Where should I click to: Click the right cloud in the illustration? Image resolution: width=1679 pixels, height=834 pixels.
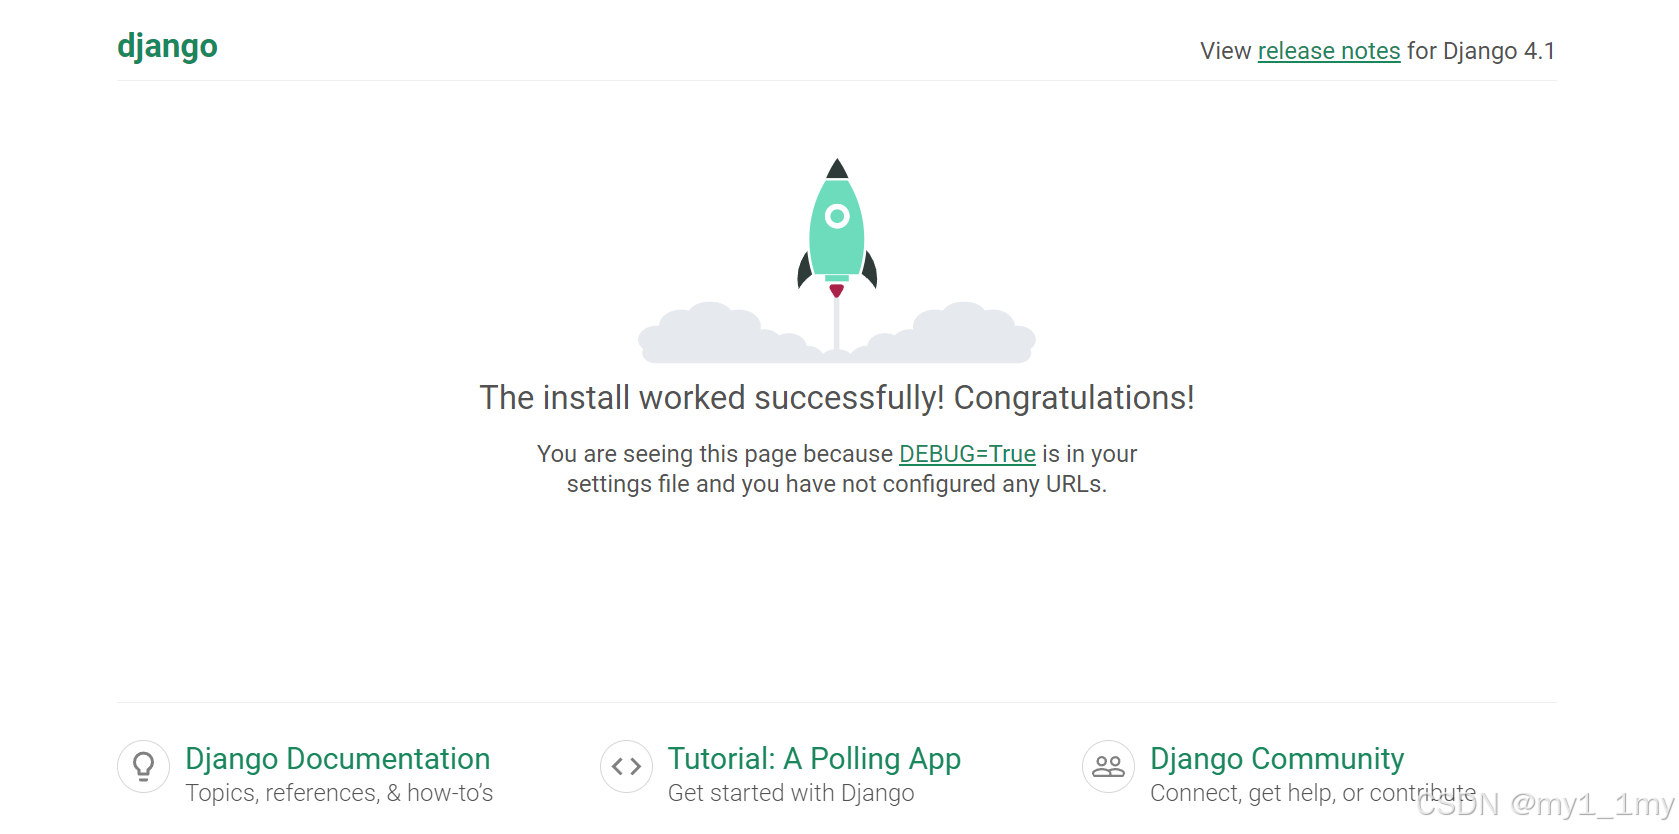coord(960,330)
